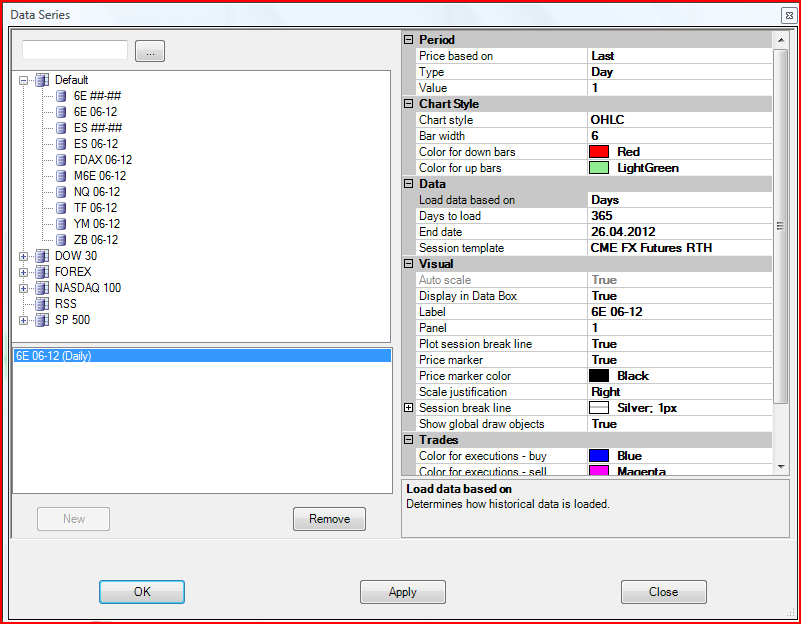The height and width of the screenshot is (624, 801).
Task: Click the instrument search input field
Action: pyautogui.click(x=75, y=50)
